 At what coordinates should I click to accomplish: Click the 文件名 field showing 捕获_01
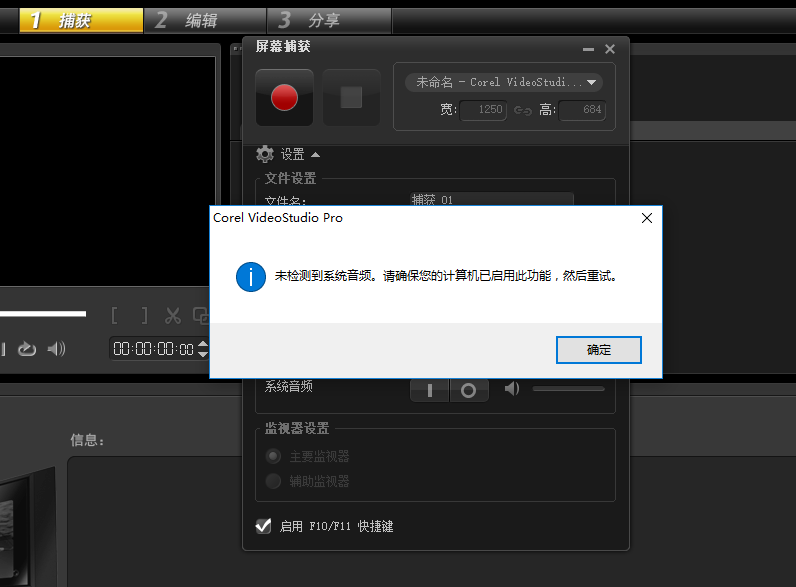point(491,200)
